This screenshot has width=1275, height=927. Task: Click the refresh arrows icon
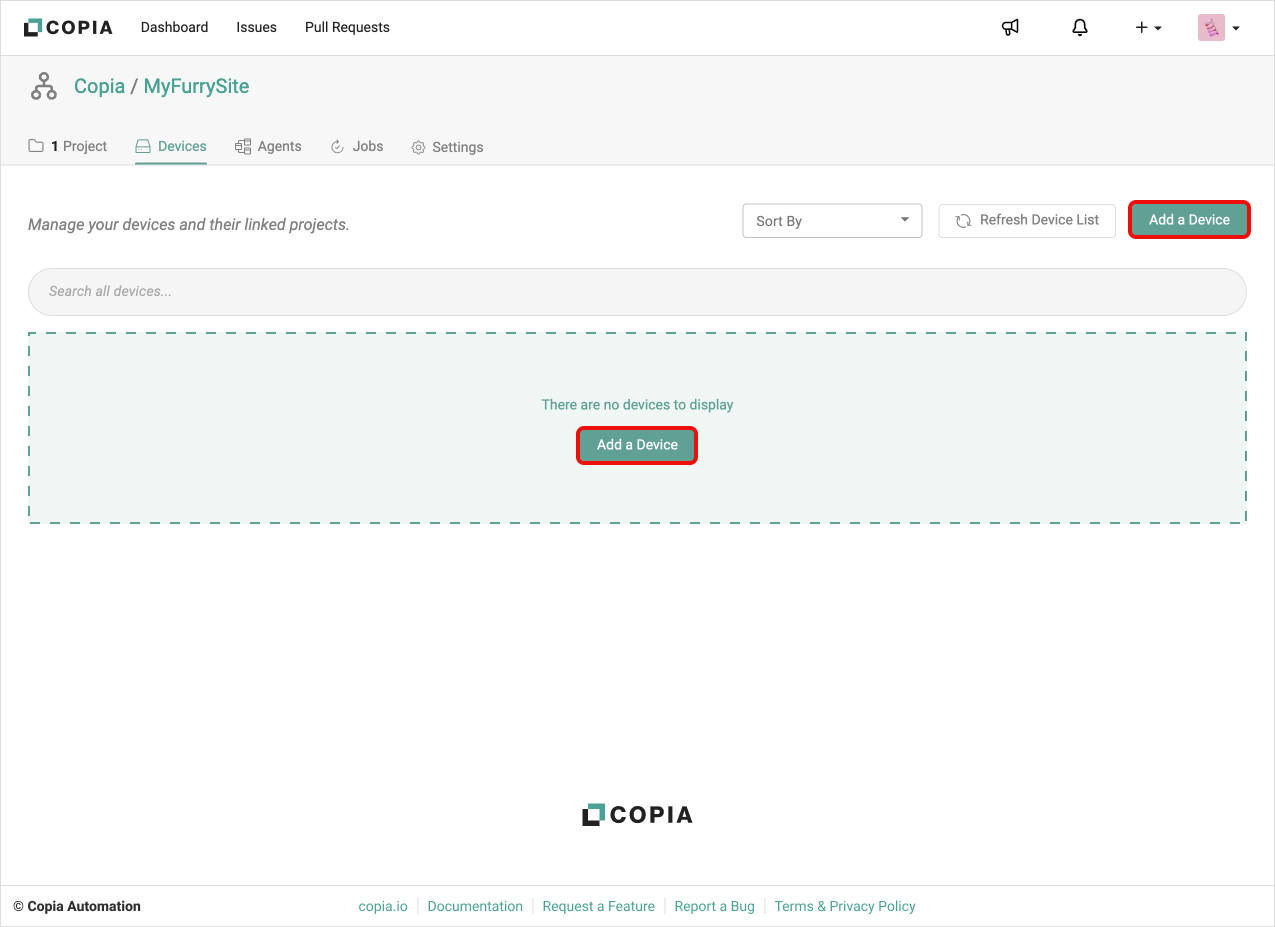coord(963,221)
